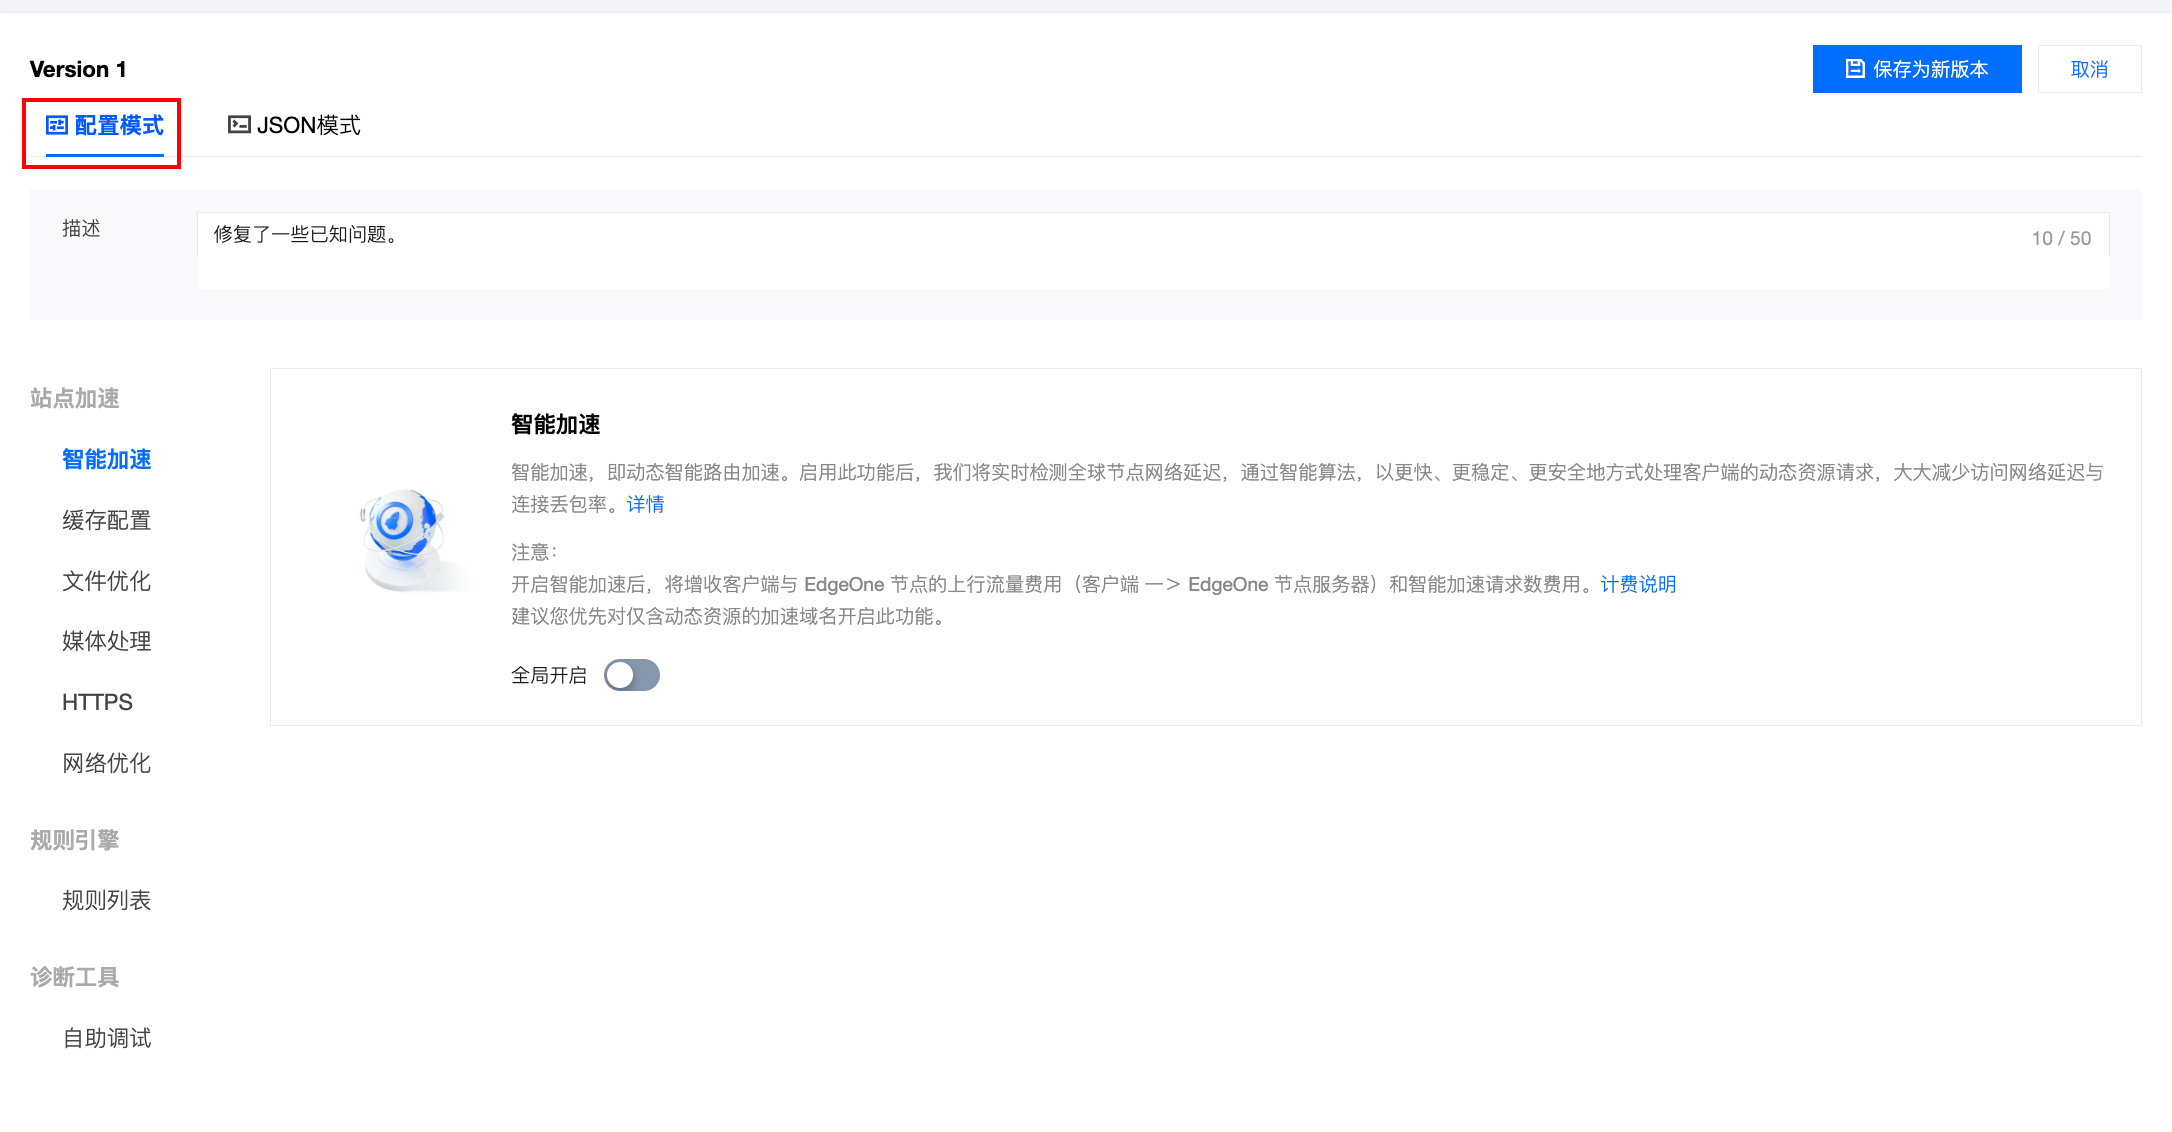Image resolution: width=2172 pixels, height=1132 pixels.
Task: Open 网络优化 in sidebar
Action: click(107, 763)
